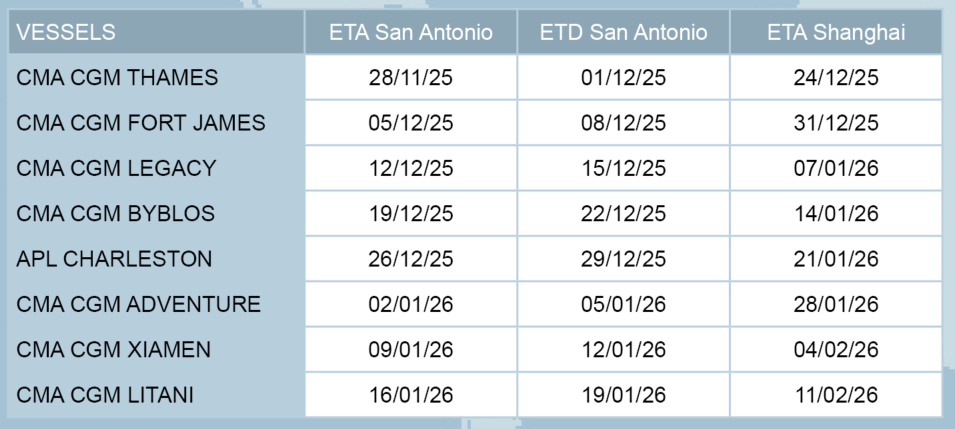The height and width of the screenshot is (429, 955).
Task: Select the ETD San Antonio column header
Action: [623, 32]
